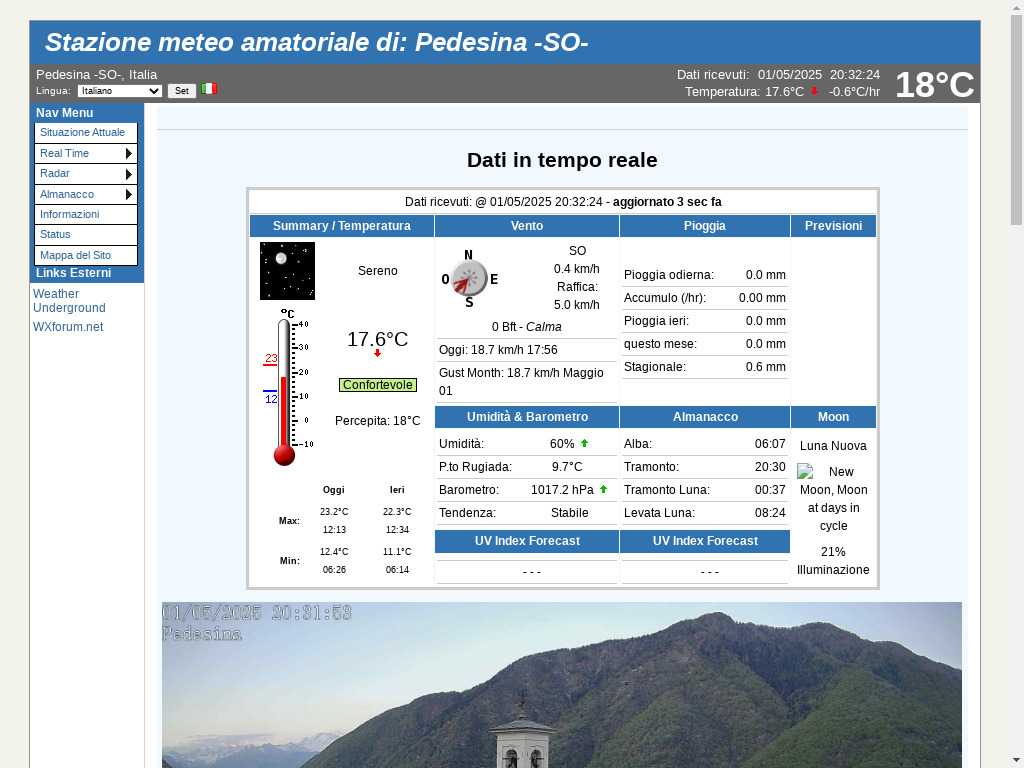Viewport: 1024px width, 768px height.
Task: Click the Dati in tempo reale heading
Action: 562,160
